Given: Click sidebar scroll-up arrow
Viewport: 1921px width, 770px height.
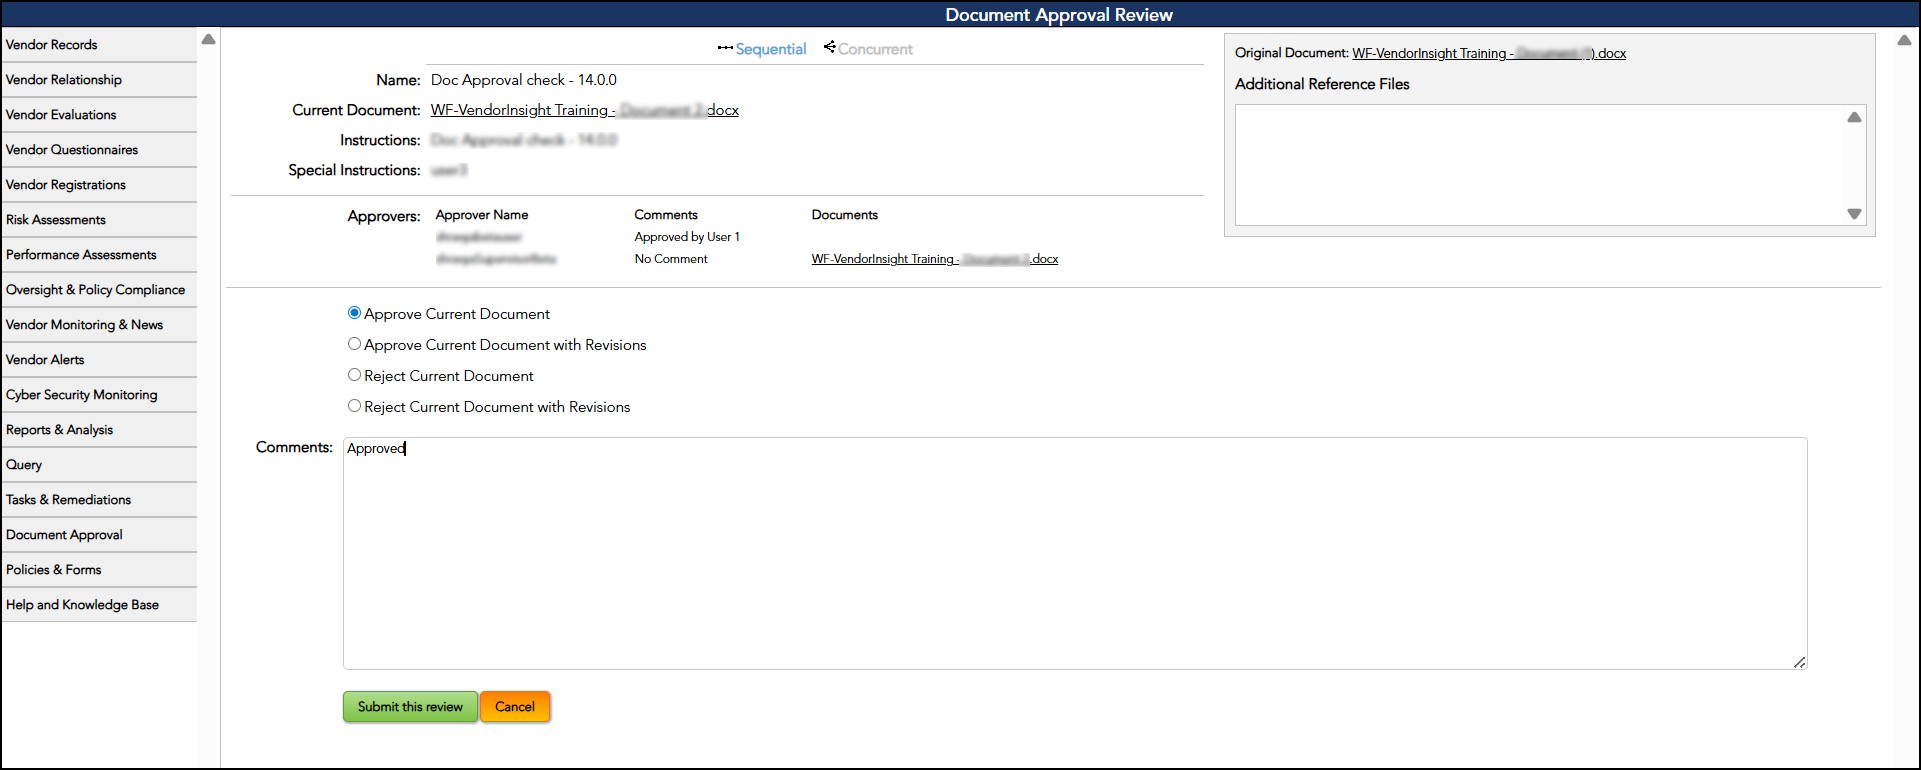Looking at the screenshot, I should (x=208, y=40).
